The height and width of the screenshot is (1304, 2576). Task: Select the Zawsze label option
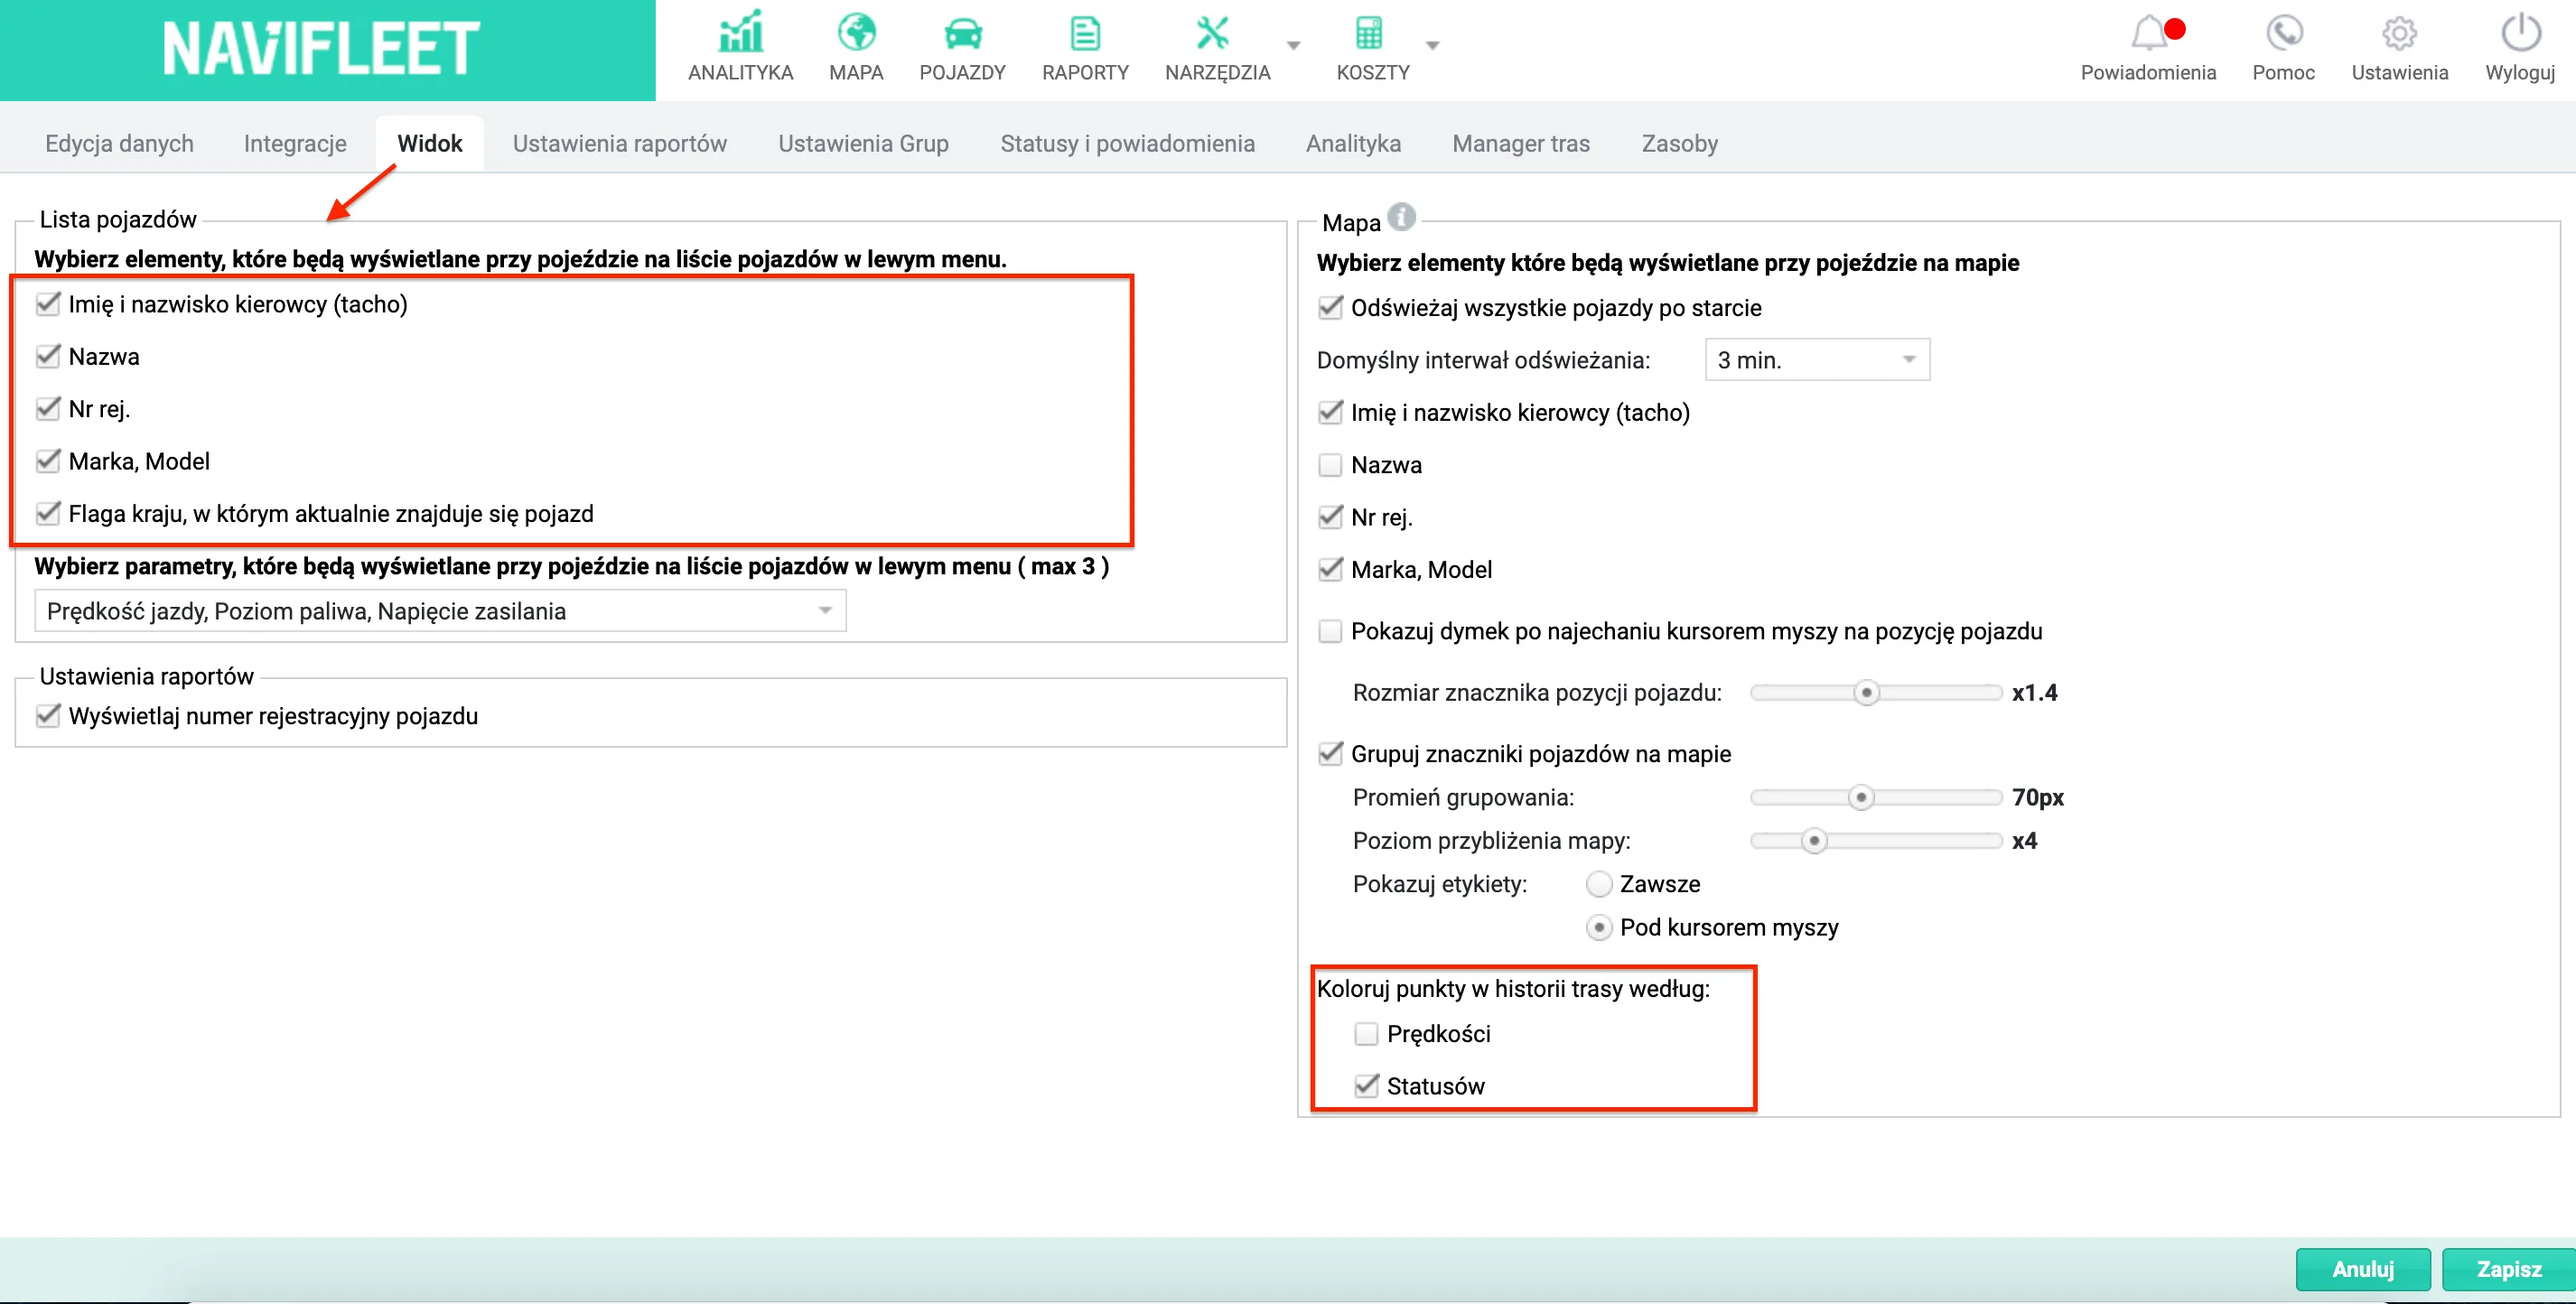tap(1599, 884)
